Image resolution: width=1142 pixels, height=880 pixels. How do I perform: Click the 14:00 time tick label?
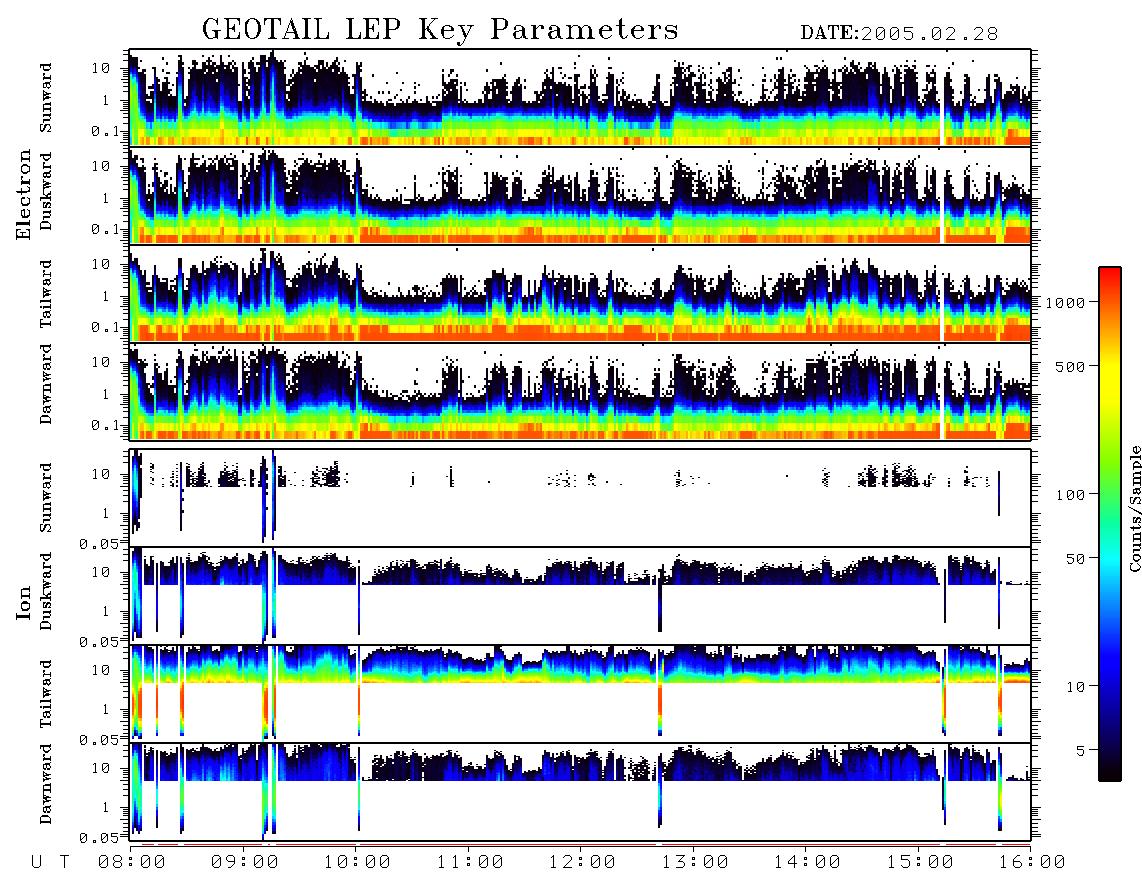[807, 862]
